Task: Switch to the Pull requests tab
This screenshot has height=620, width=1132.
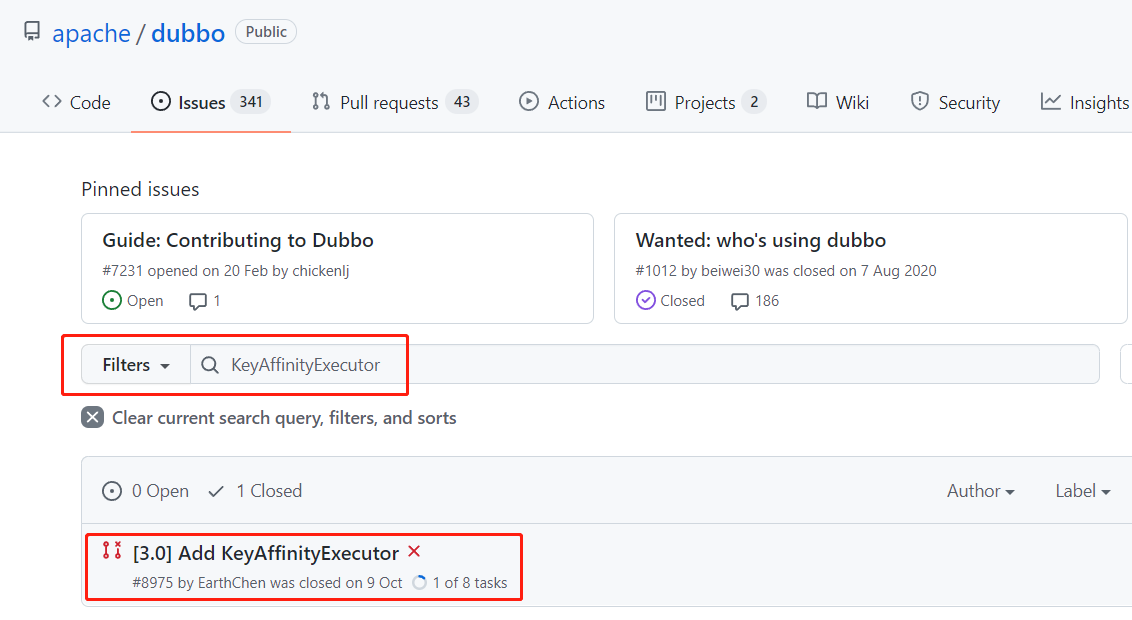Action: click(x=395, y=102)
